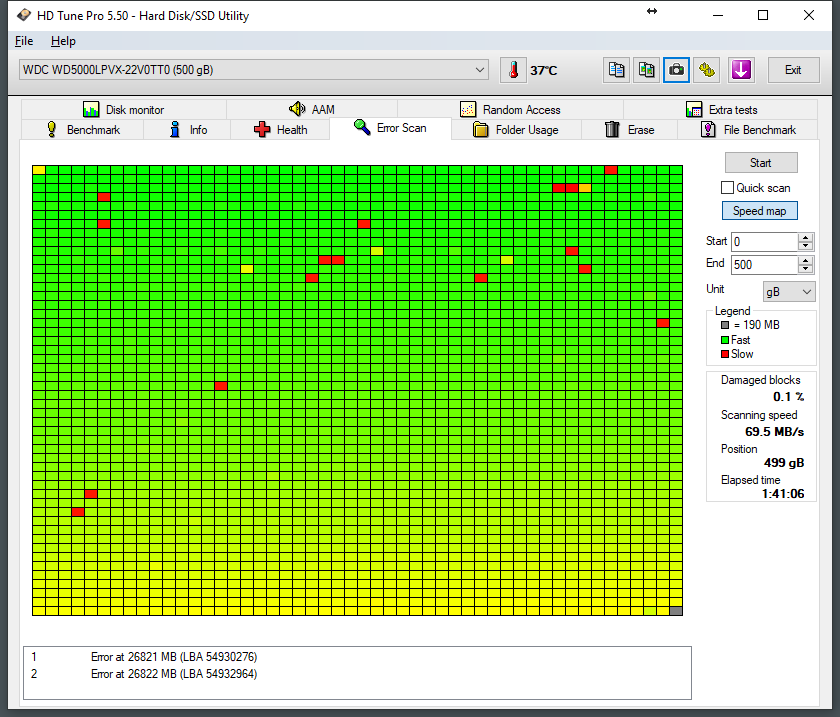Click the purple down-arrow icon
This screenshot has width=840, height=717.
pos(740,70)
